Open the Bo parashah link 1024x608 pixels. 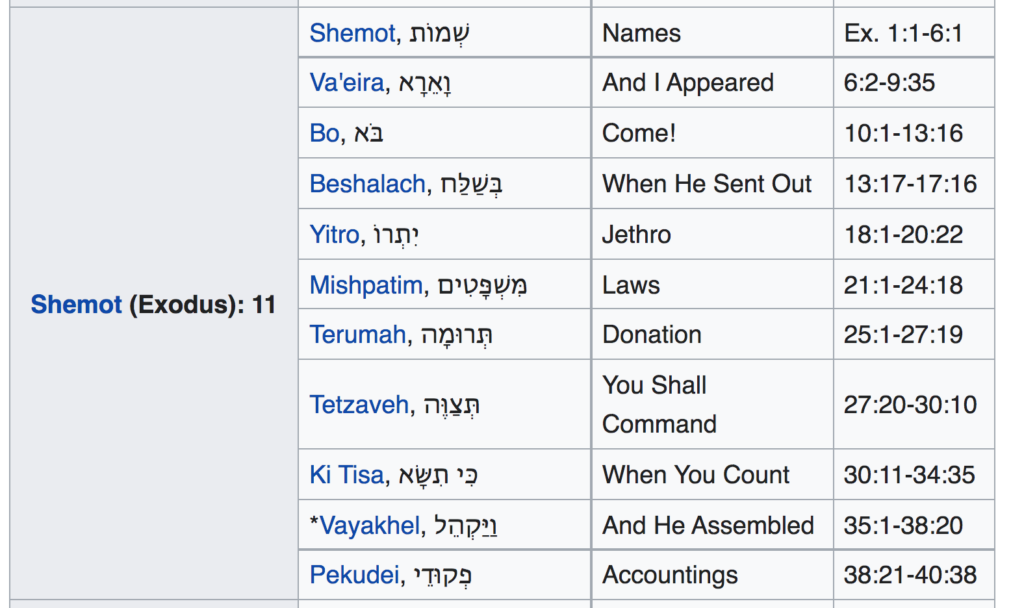(324, 134)
